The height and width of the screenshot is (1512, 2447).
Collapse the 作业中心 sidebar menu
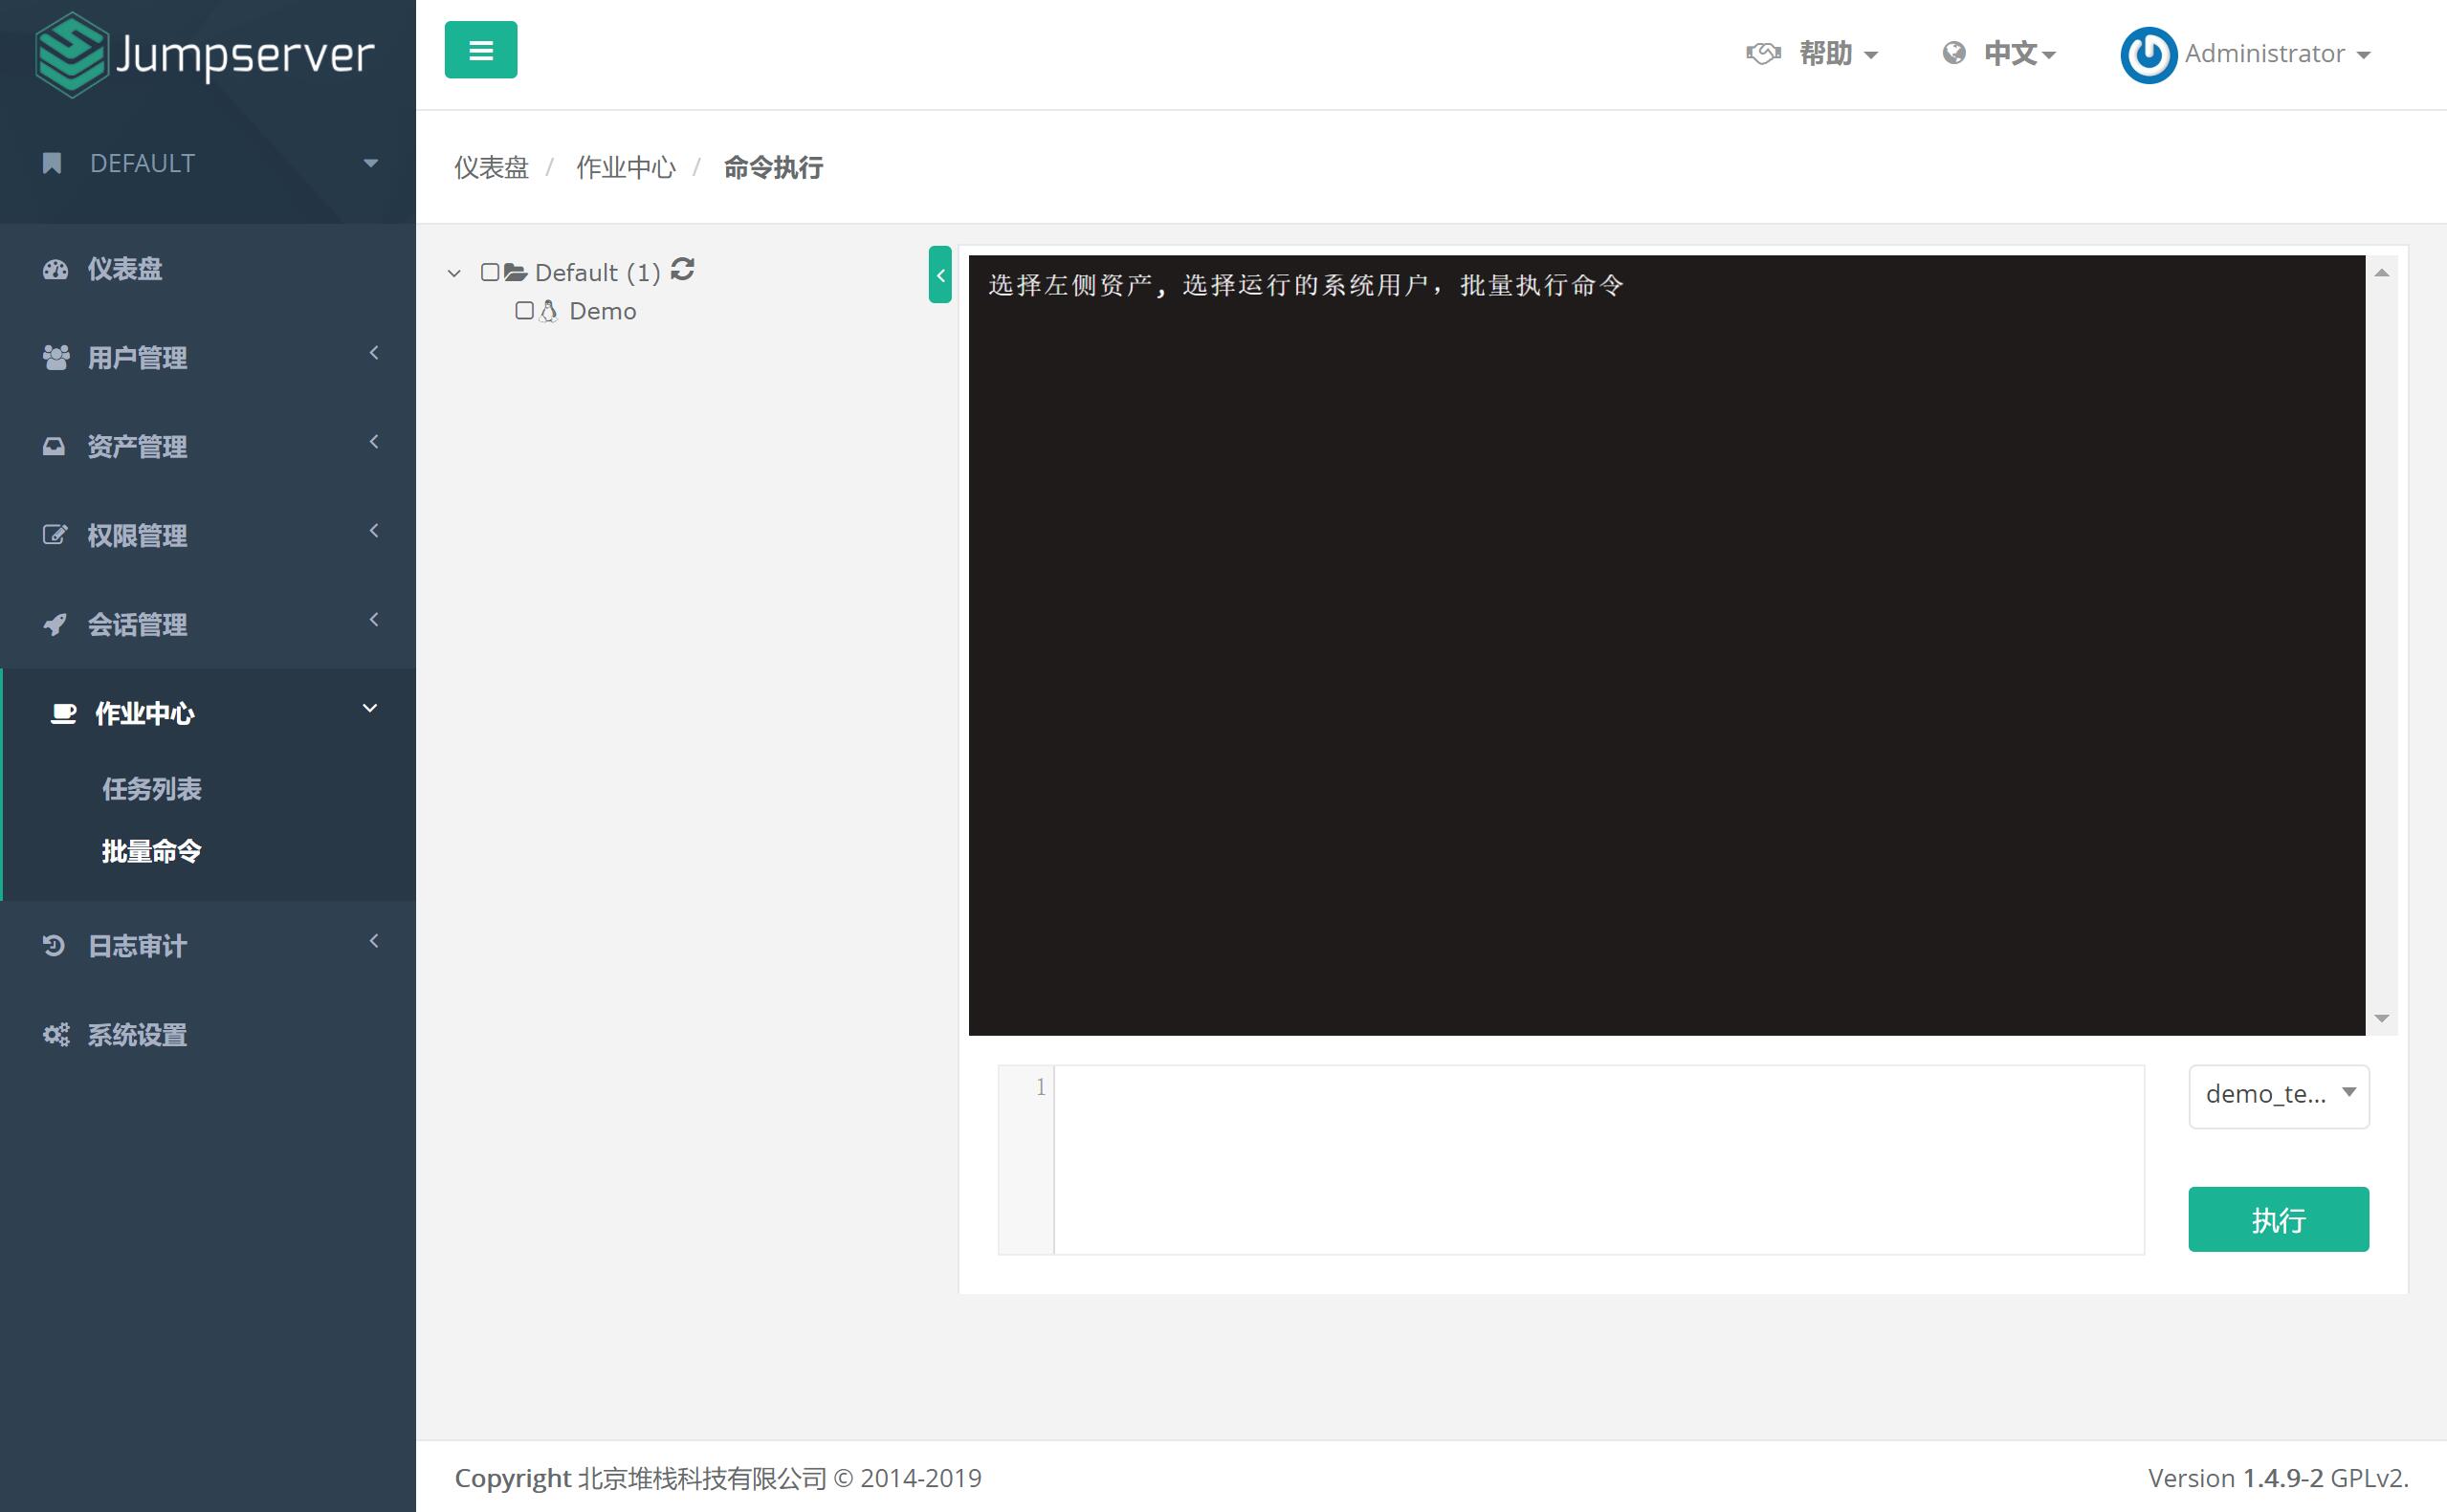208,713
